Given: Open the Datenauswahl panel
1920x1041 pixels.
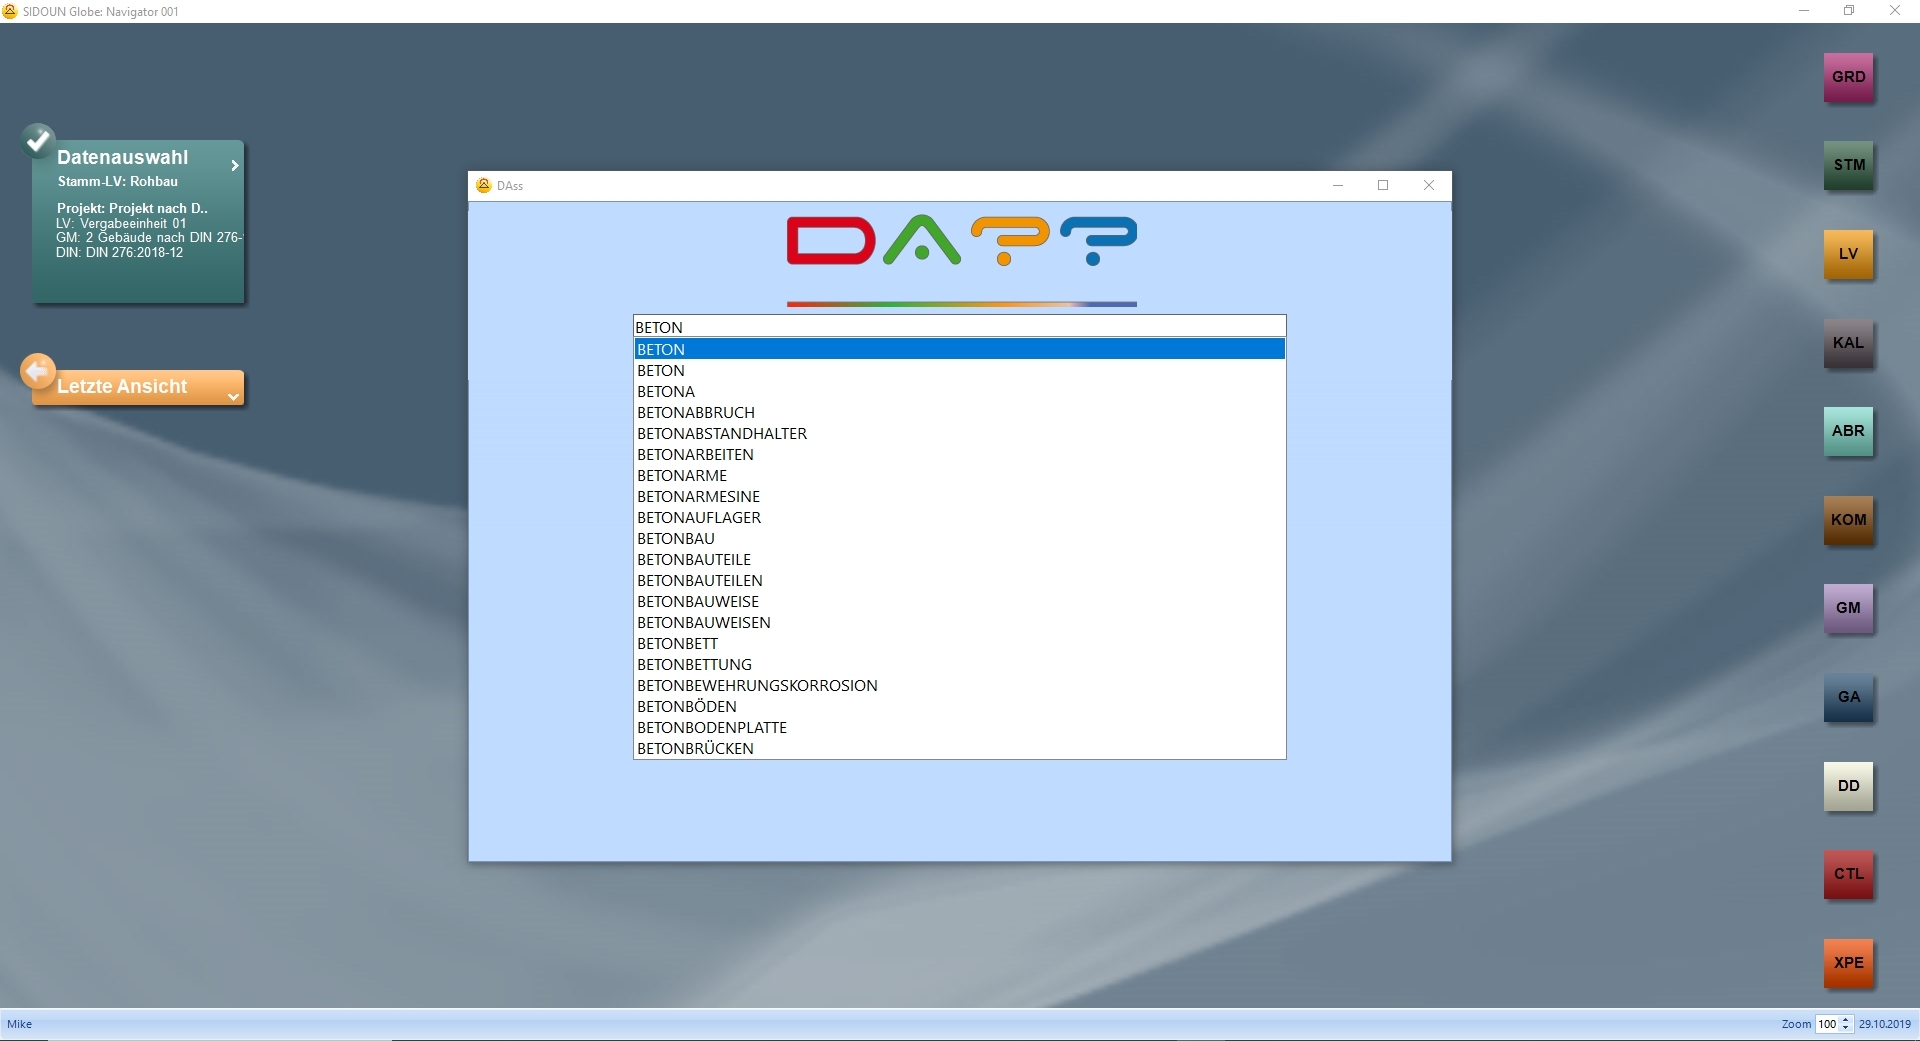Looking at the screenshot, I should coord(138,221).
